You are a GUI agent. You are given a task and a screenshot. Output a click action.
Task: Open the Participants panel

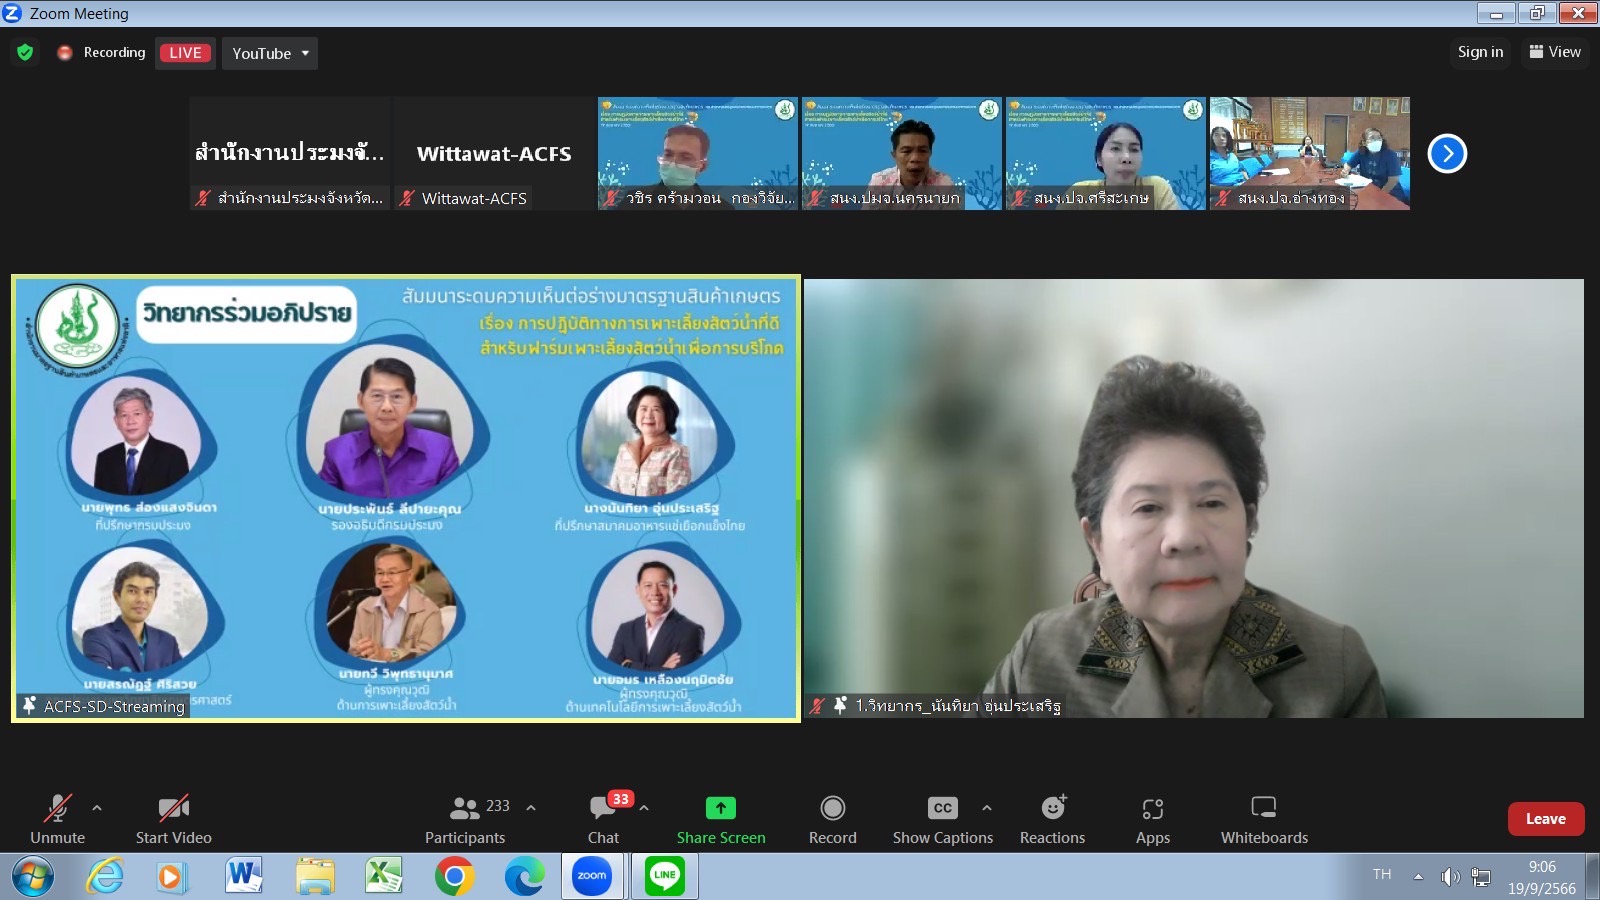click(465, 818)
